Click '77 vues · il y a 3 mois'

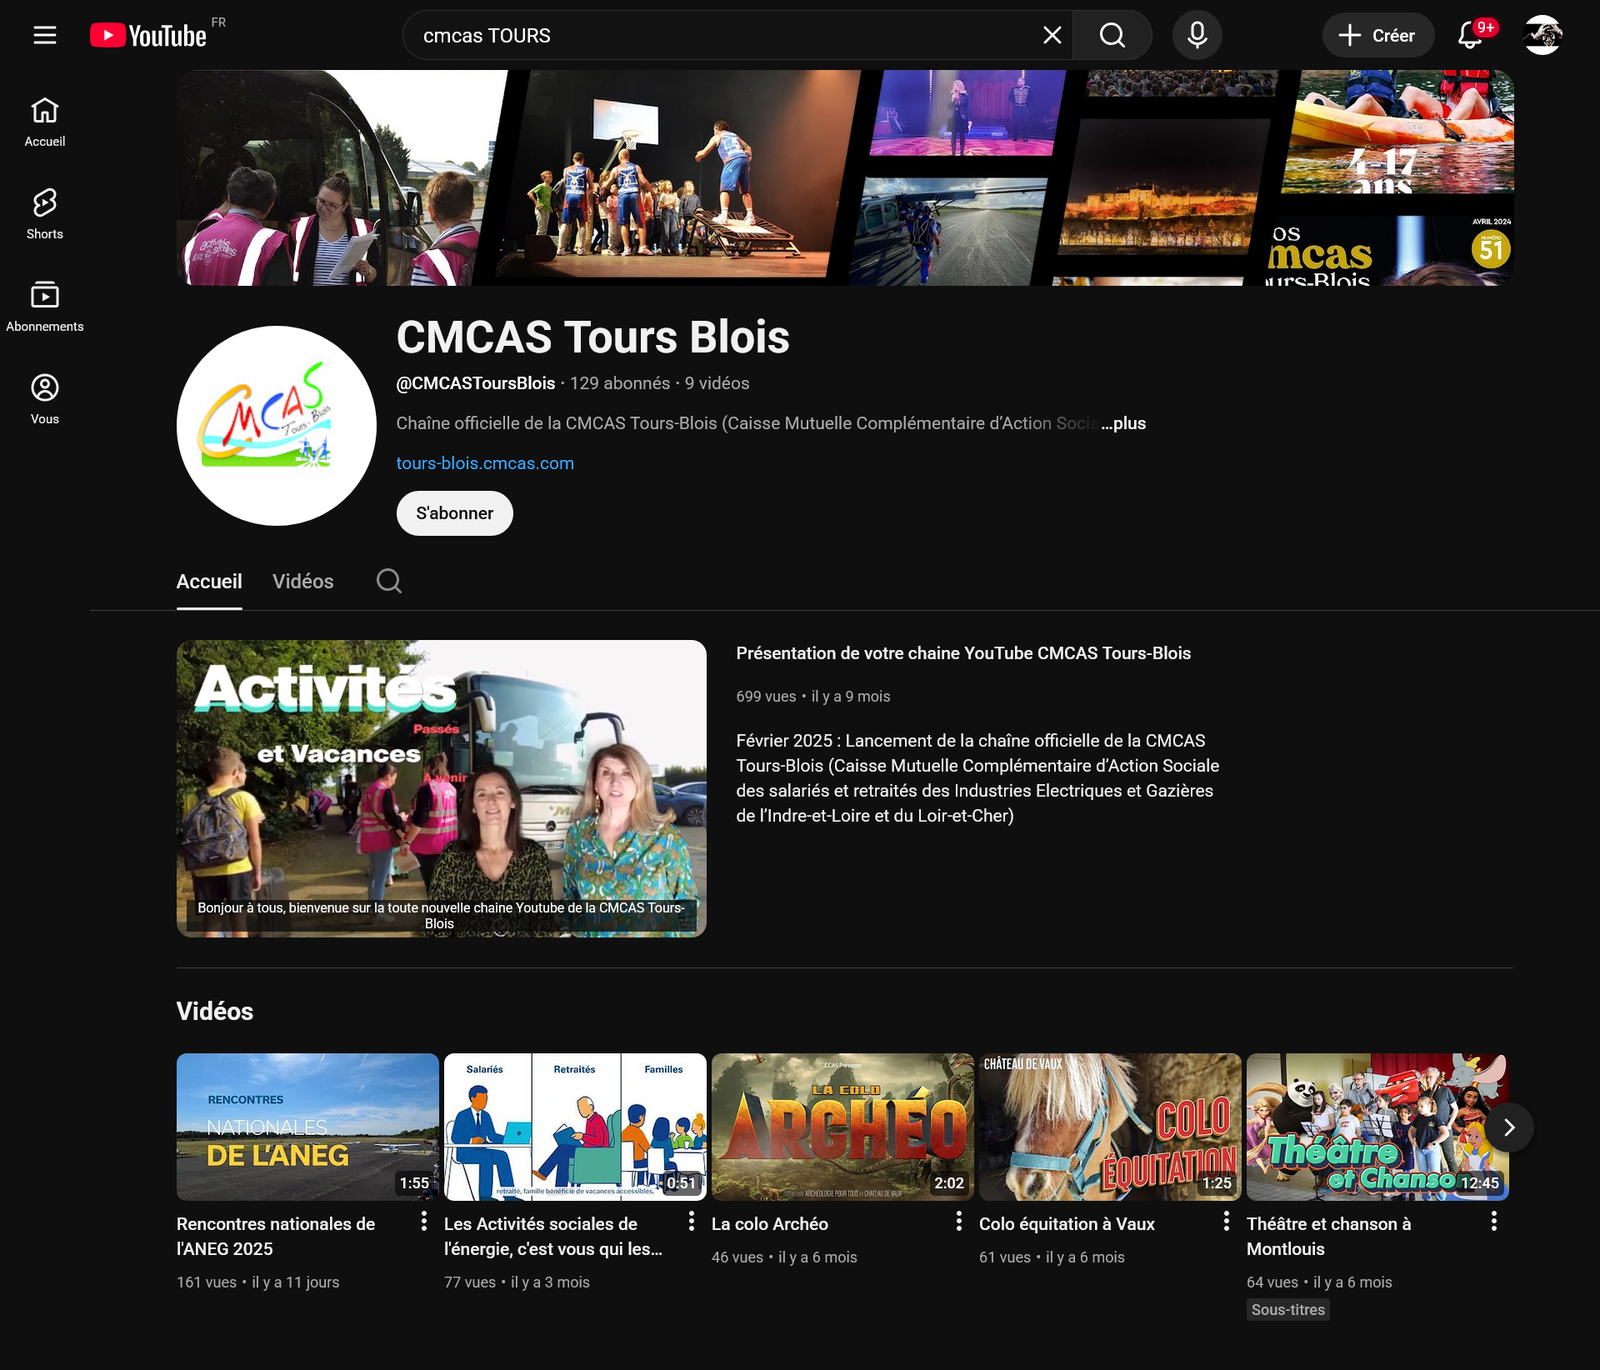517,1282
